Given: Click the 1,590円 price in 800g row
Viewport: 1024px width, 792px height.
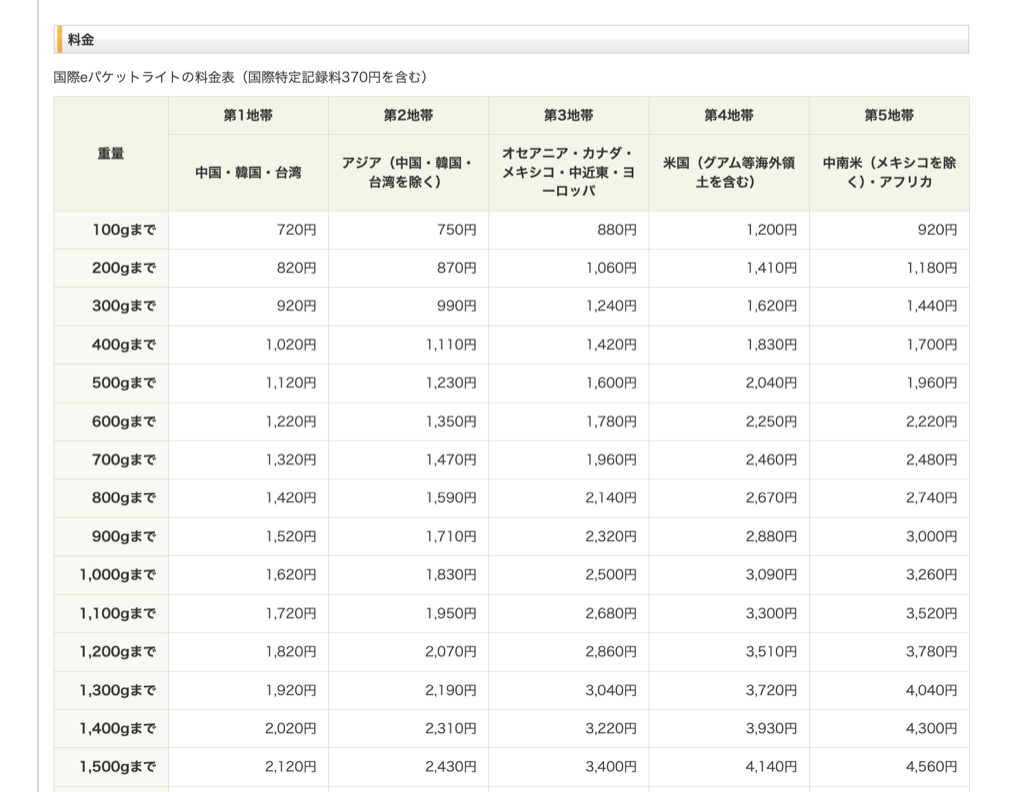Looking at the screenshot, I should pos(451,498).
